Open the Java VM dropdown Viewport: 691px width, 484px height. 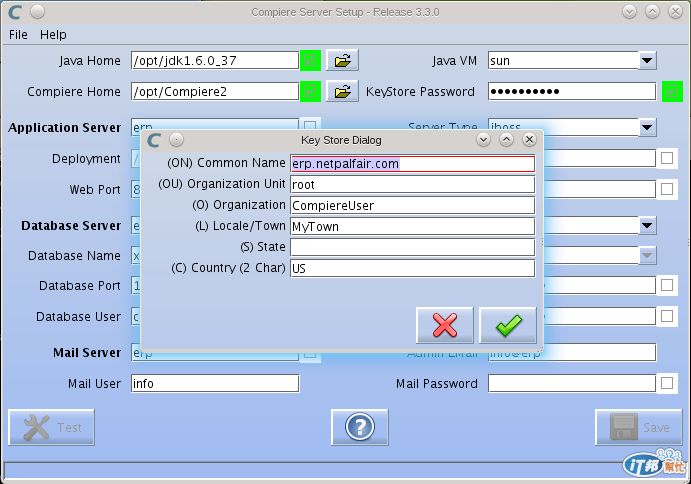[647, 60]
